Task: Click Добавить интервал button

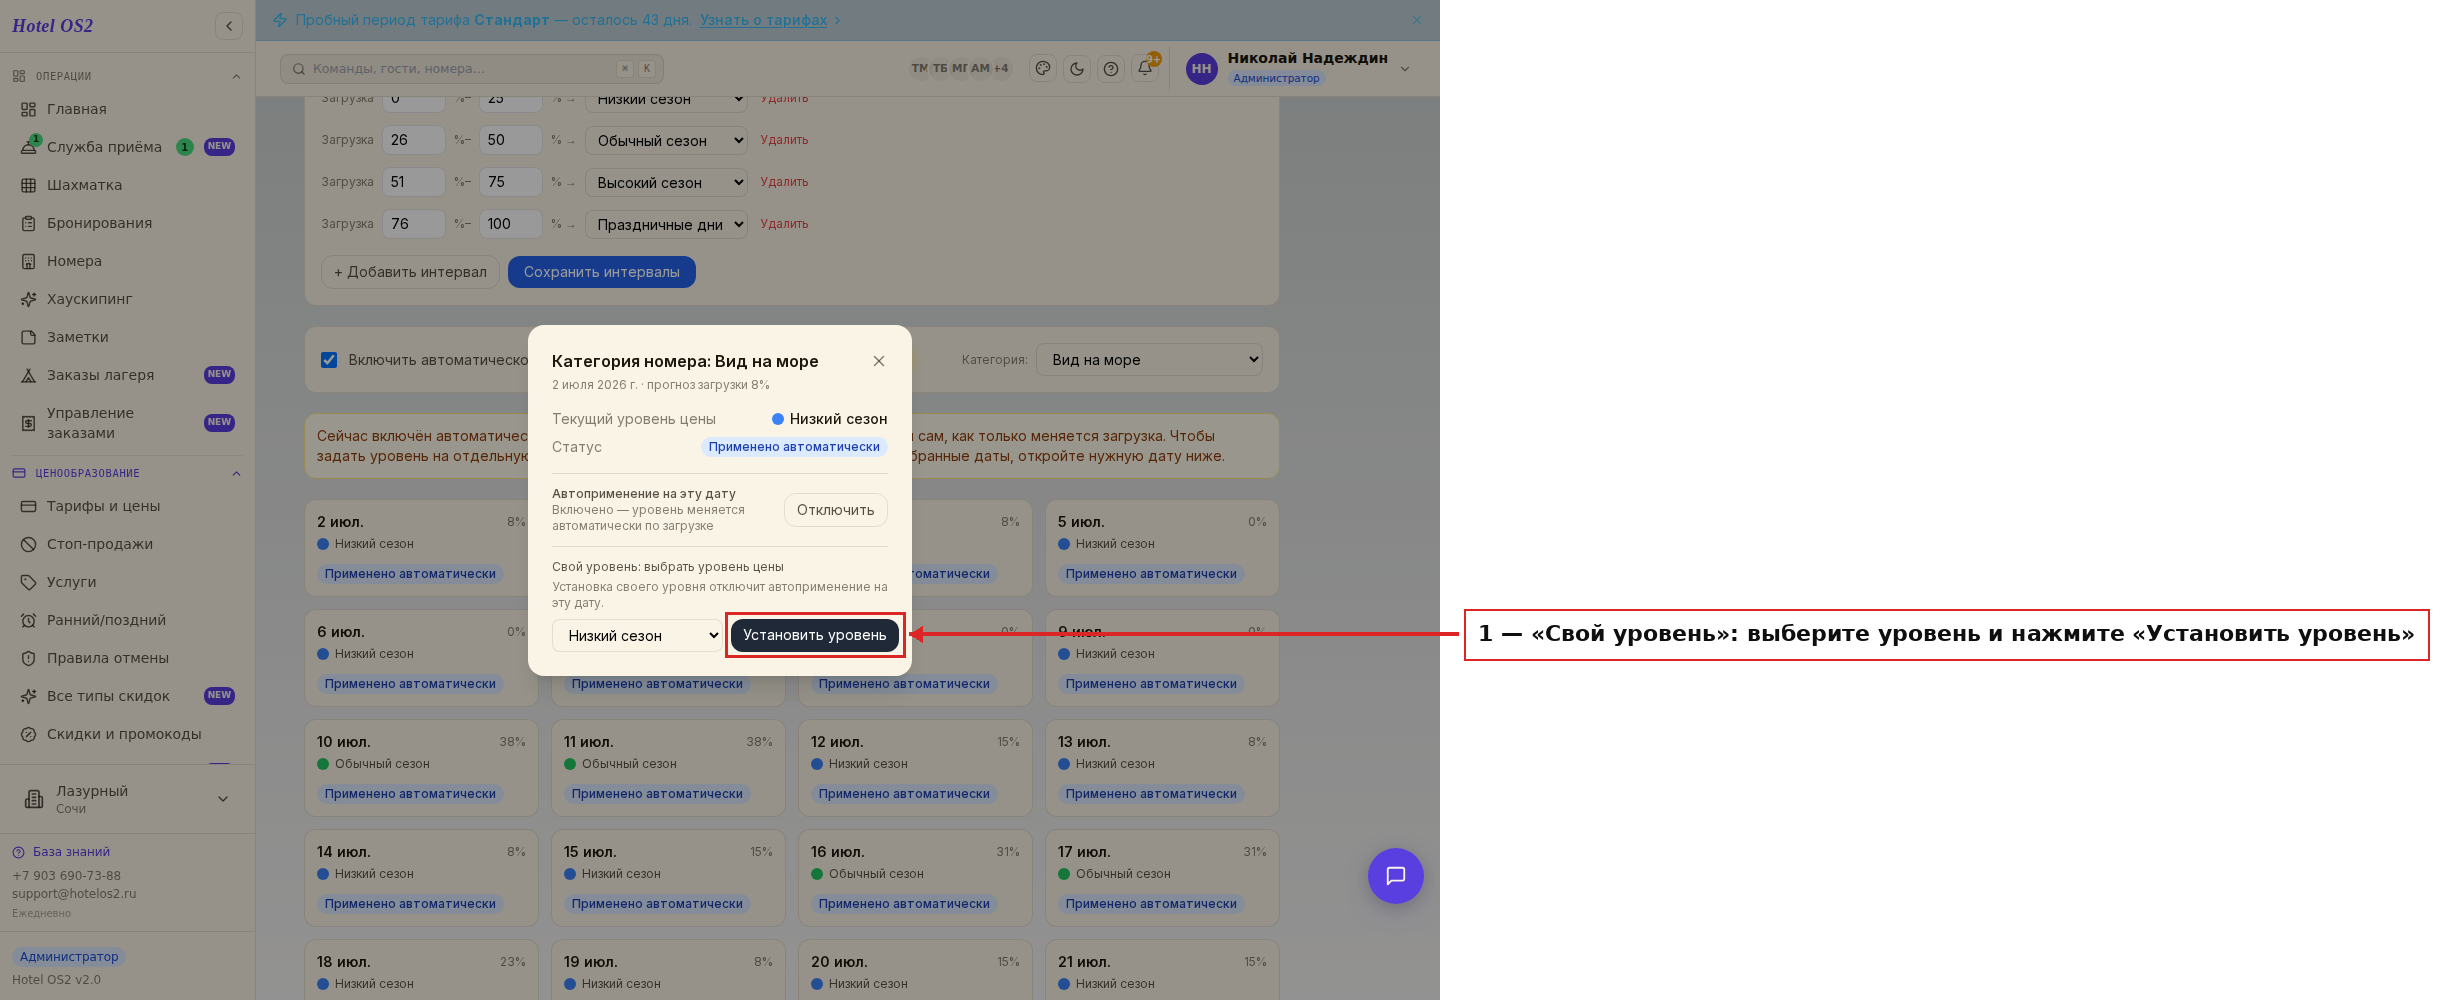Action: coord(410,272)
